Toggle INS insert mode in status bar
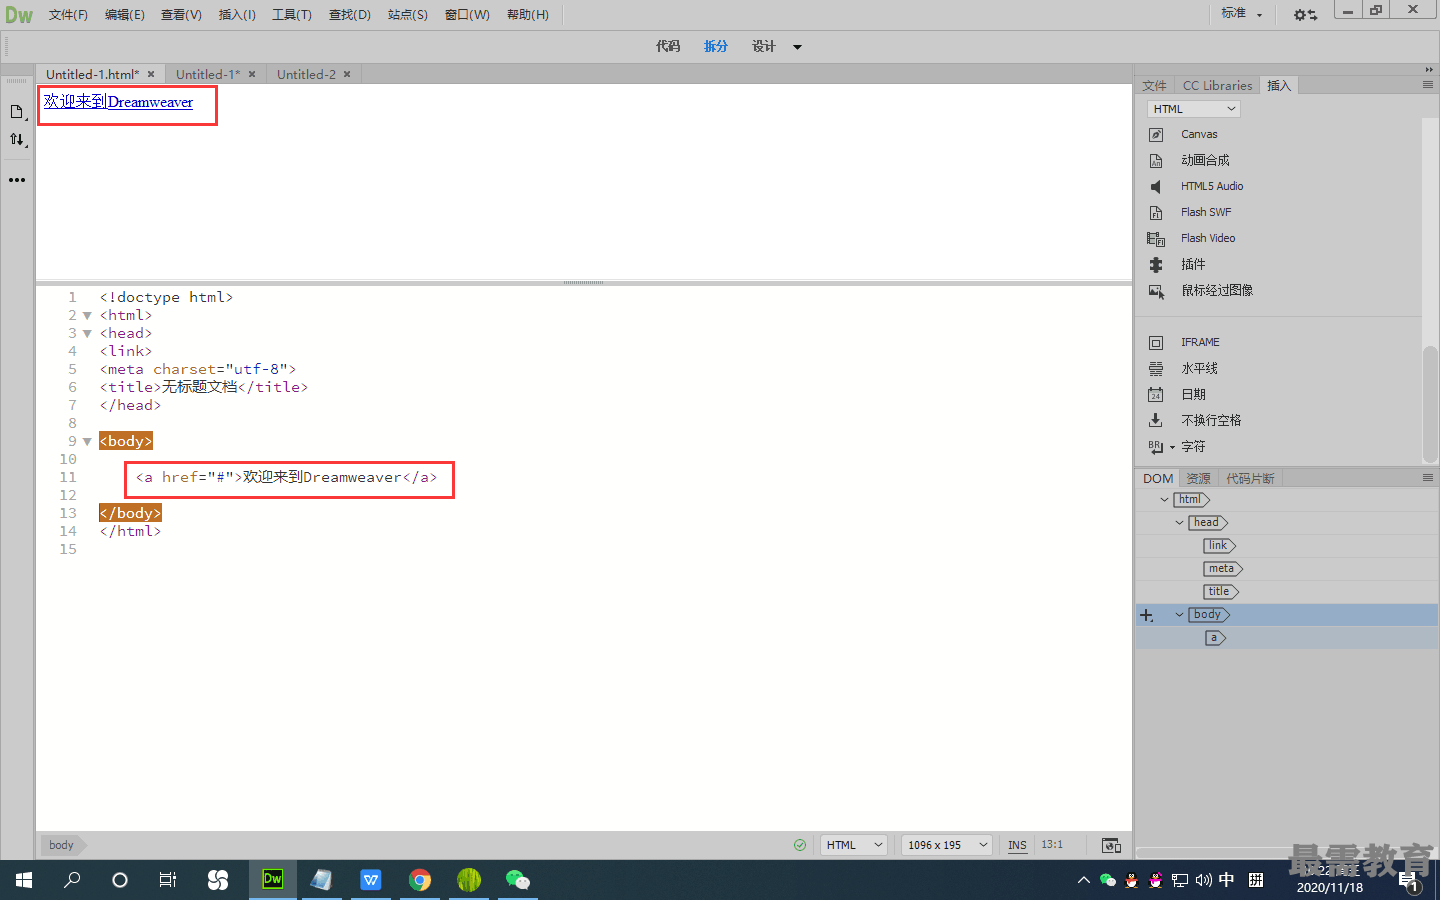Screen dimensions: 1440x900 coord(1017,845)
